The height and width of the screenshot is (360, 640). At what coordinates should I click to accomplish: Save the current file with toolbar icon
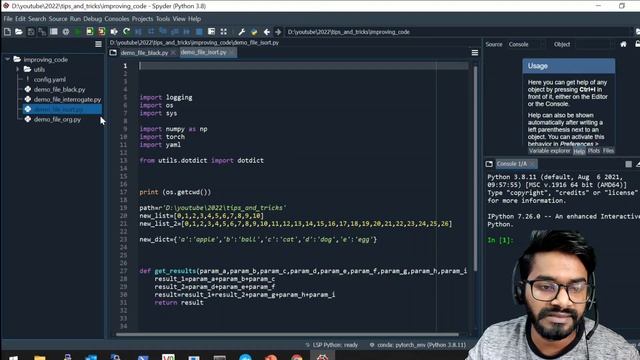tap(31, 32)
